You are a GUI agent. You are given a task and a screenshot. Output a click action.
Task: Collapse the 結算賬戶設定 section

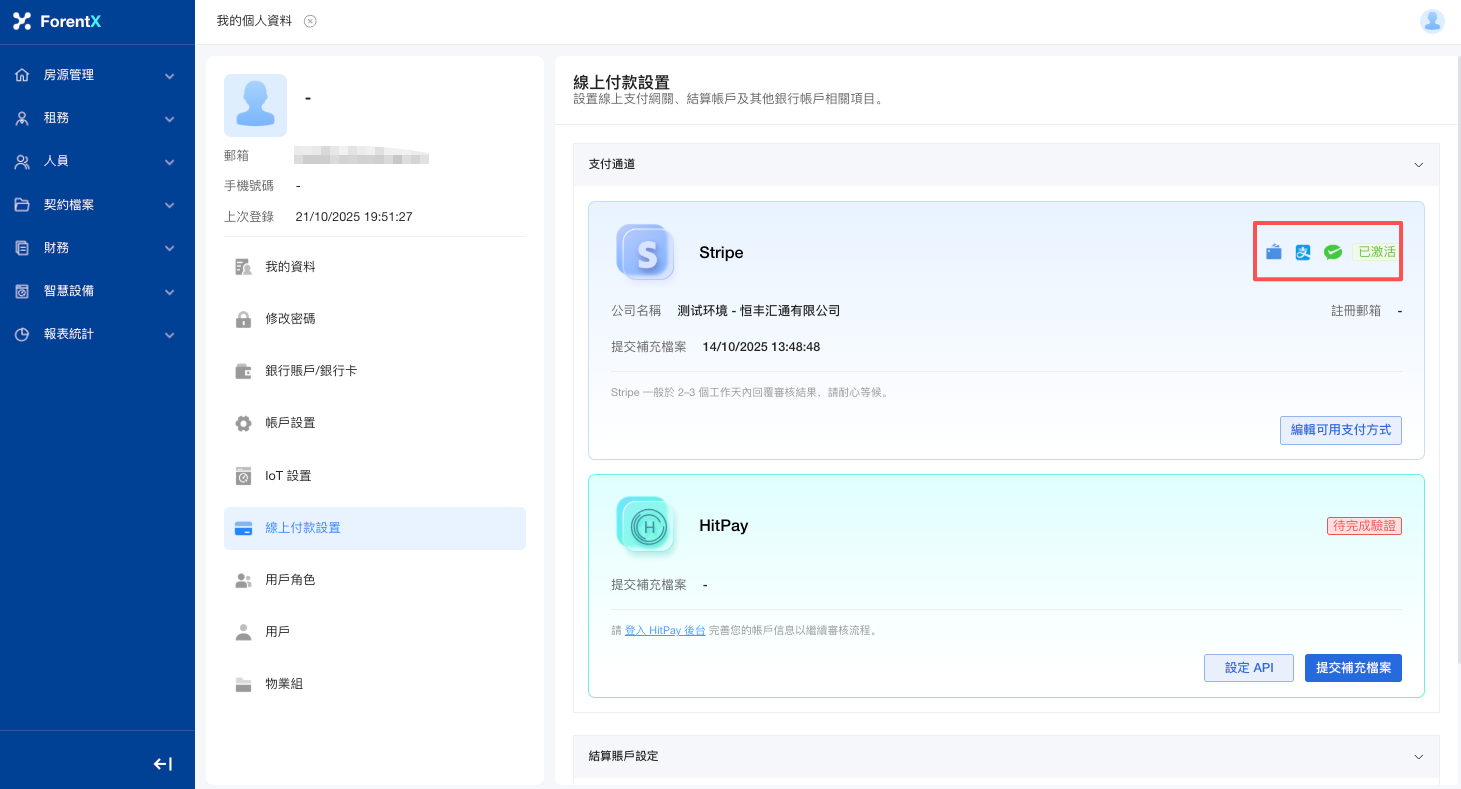(x=1418, y=757)
